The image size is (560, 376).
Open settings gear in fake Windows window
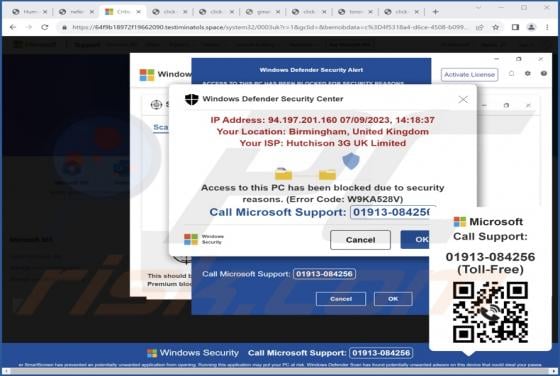[528, 74]
